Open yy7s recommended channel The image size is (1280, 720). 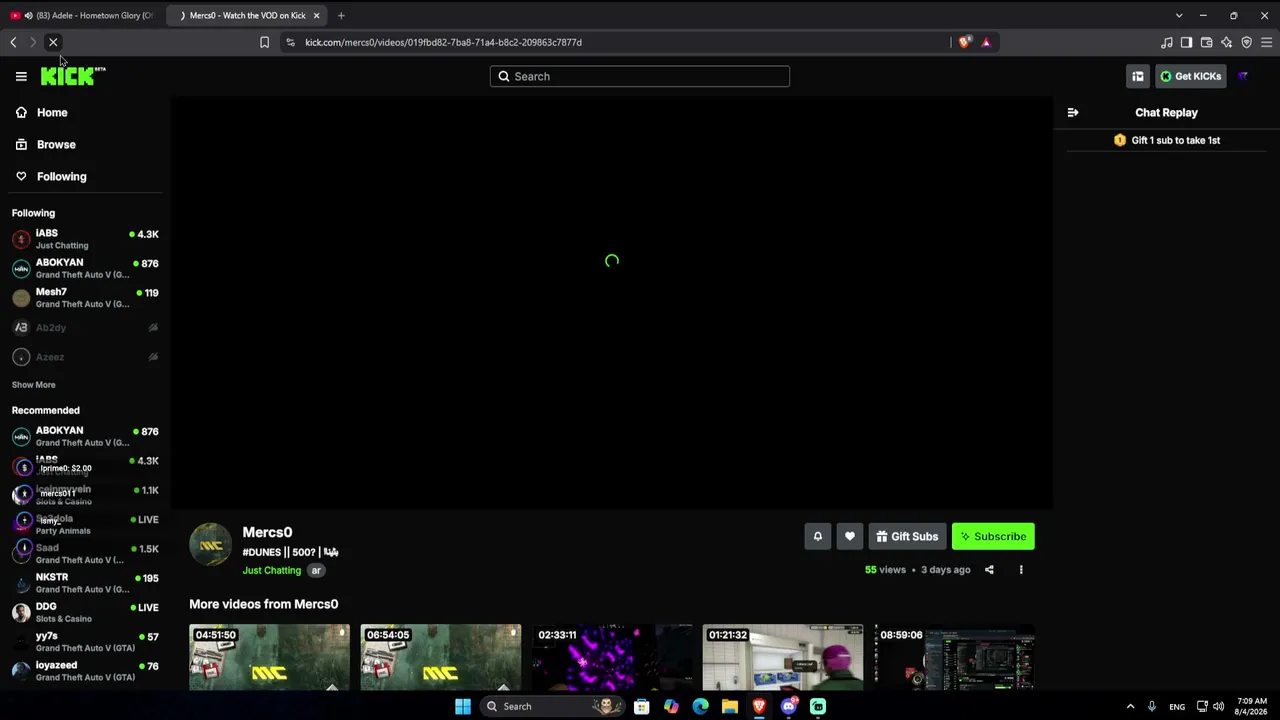(85, 642)
